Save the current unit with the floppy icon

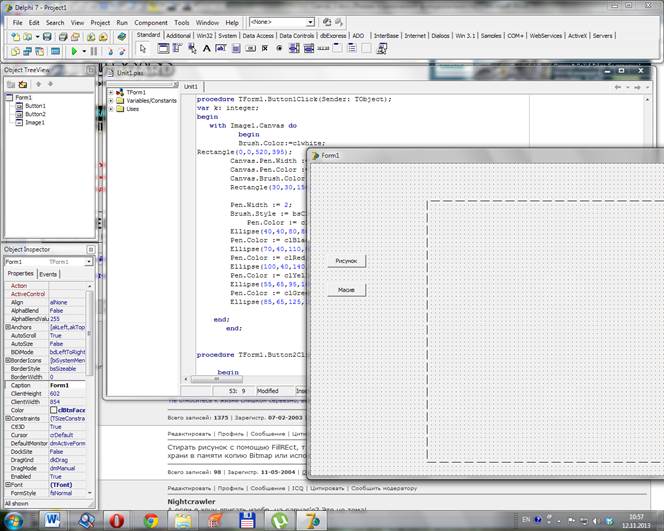(x=47, y=37)
